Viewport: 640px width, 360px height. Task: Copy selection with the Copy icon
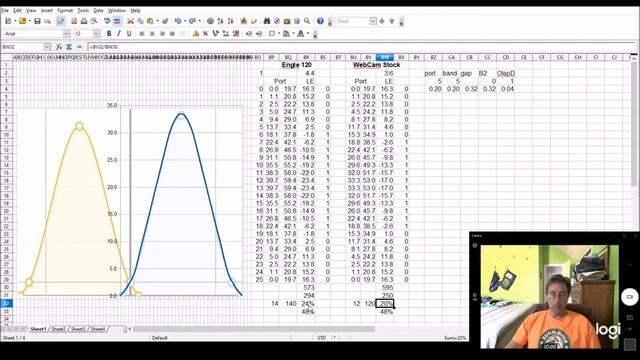pyautogui.click(x=140, y=21)
